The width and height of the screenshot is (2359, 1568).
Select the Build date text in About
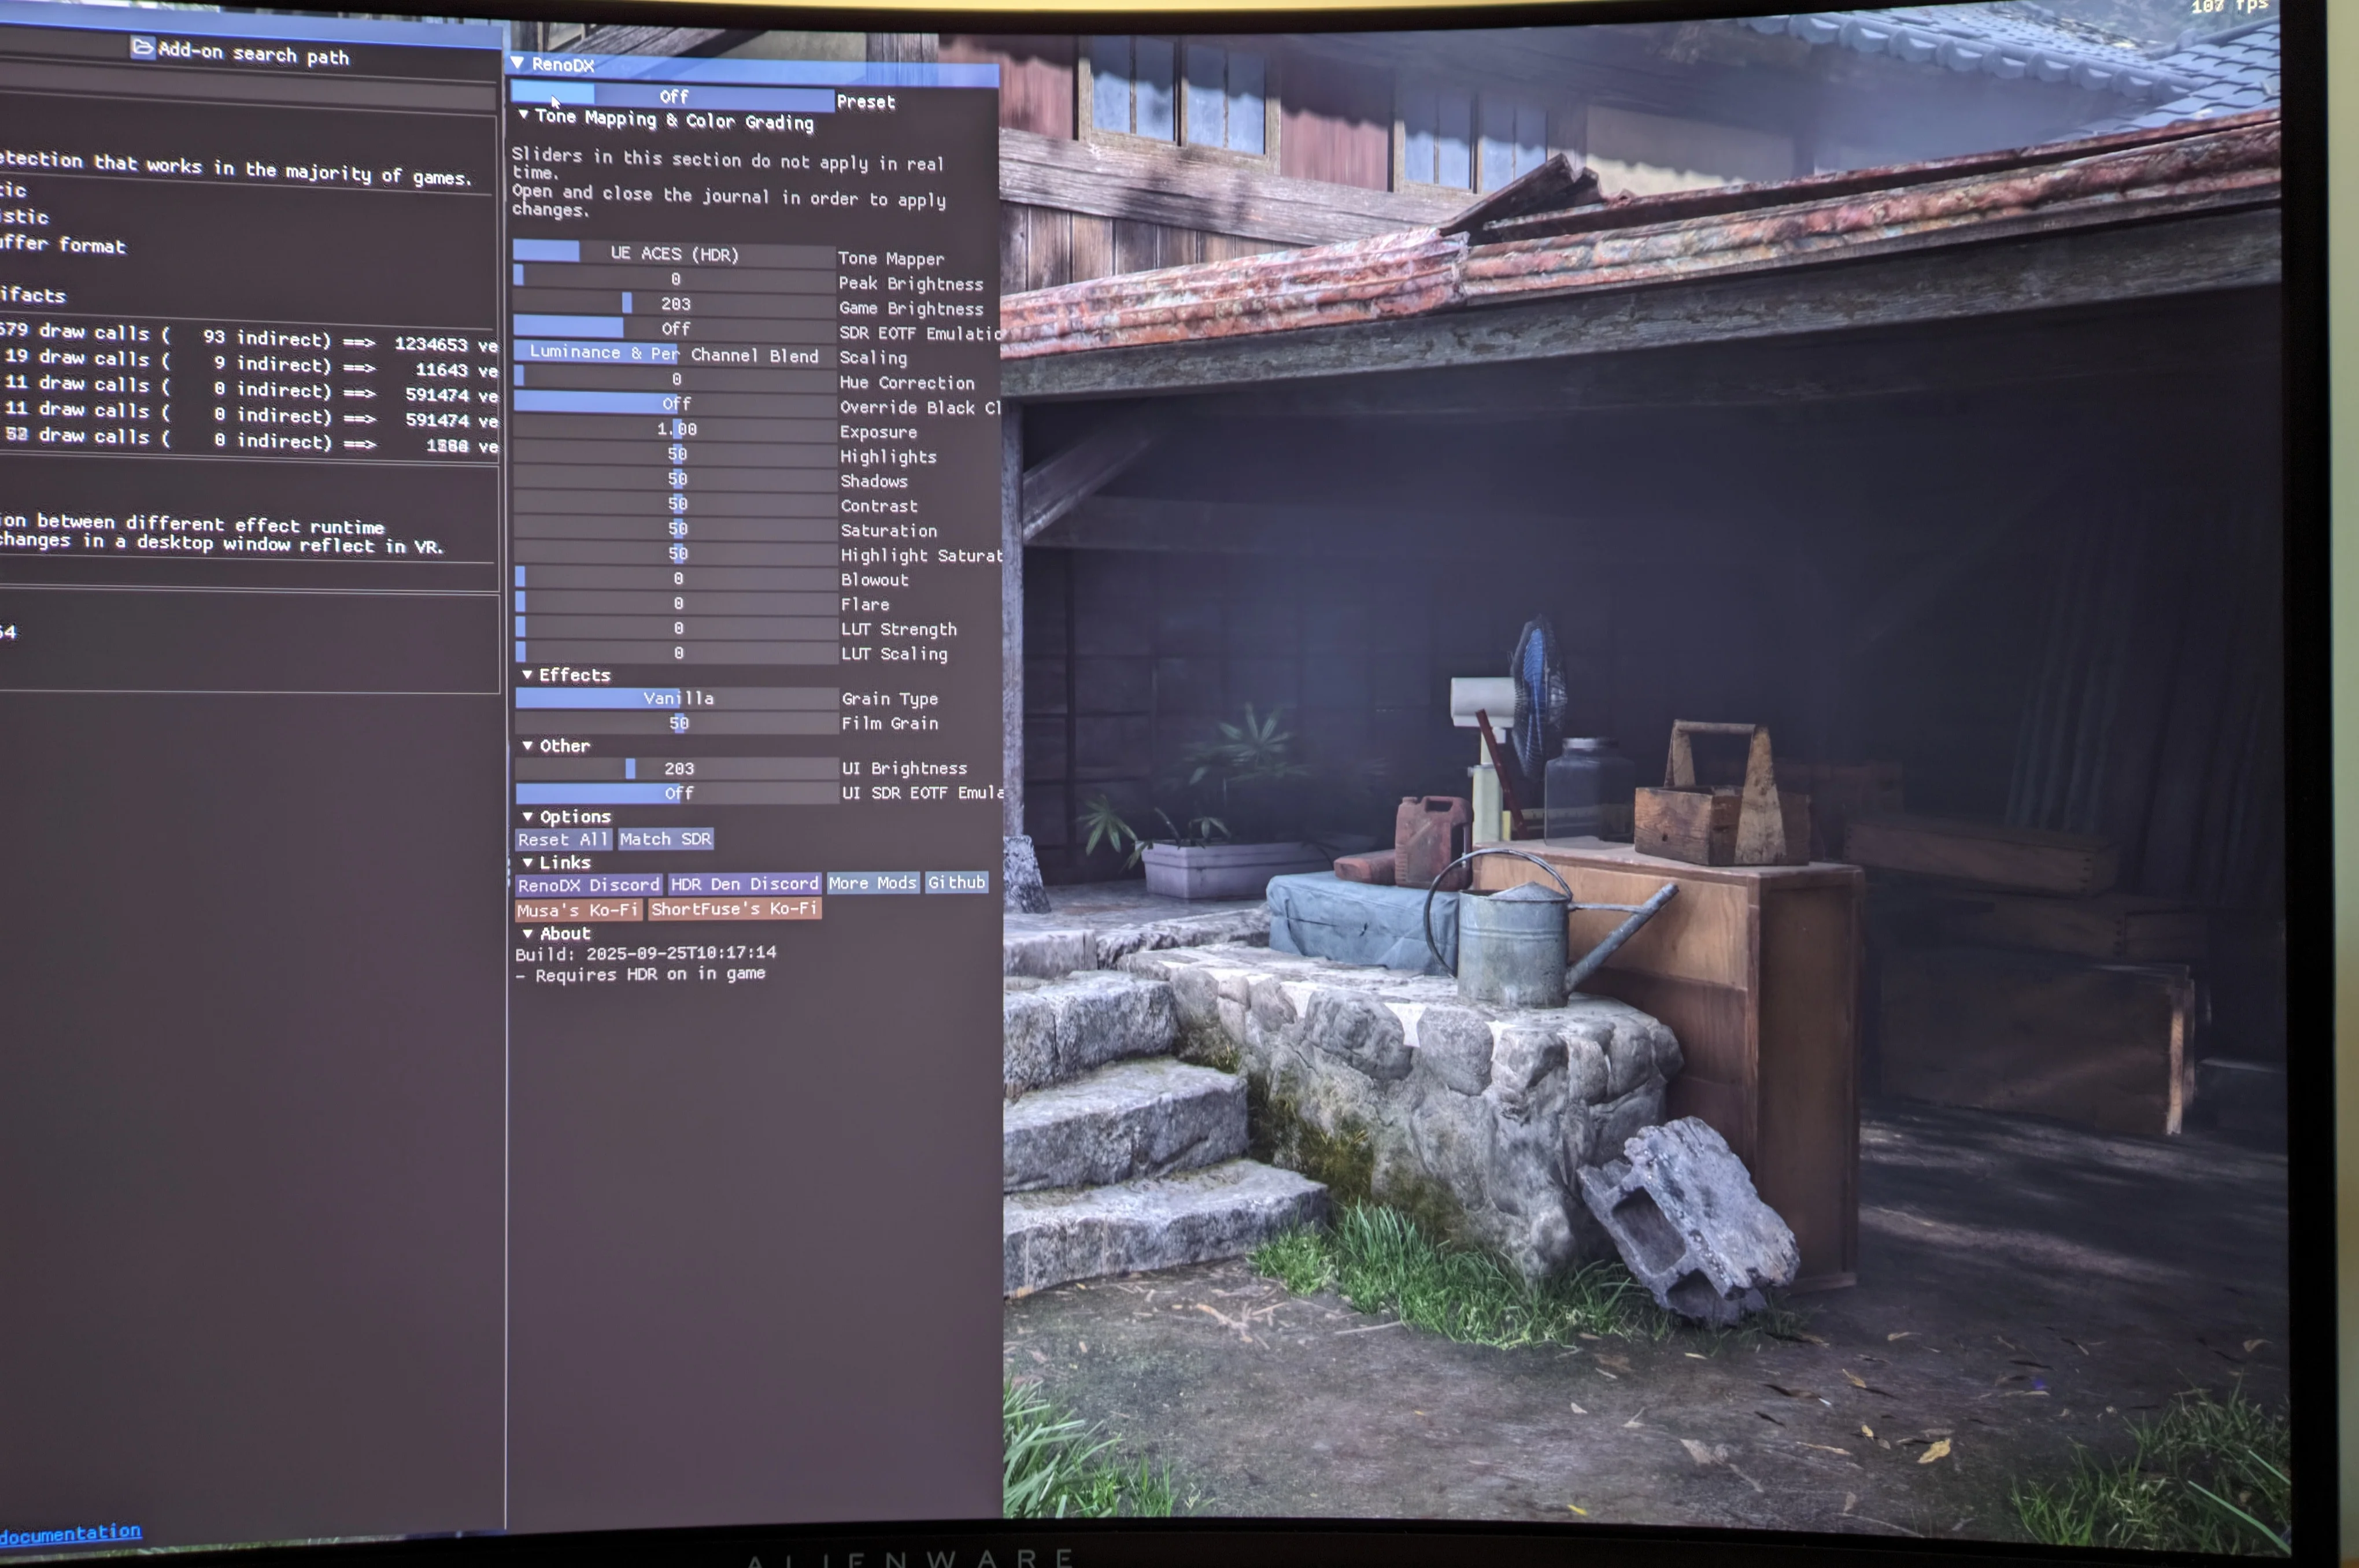pyautogui.click(x=645, y=953)
